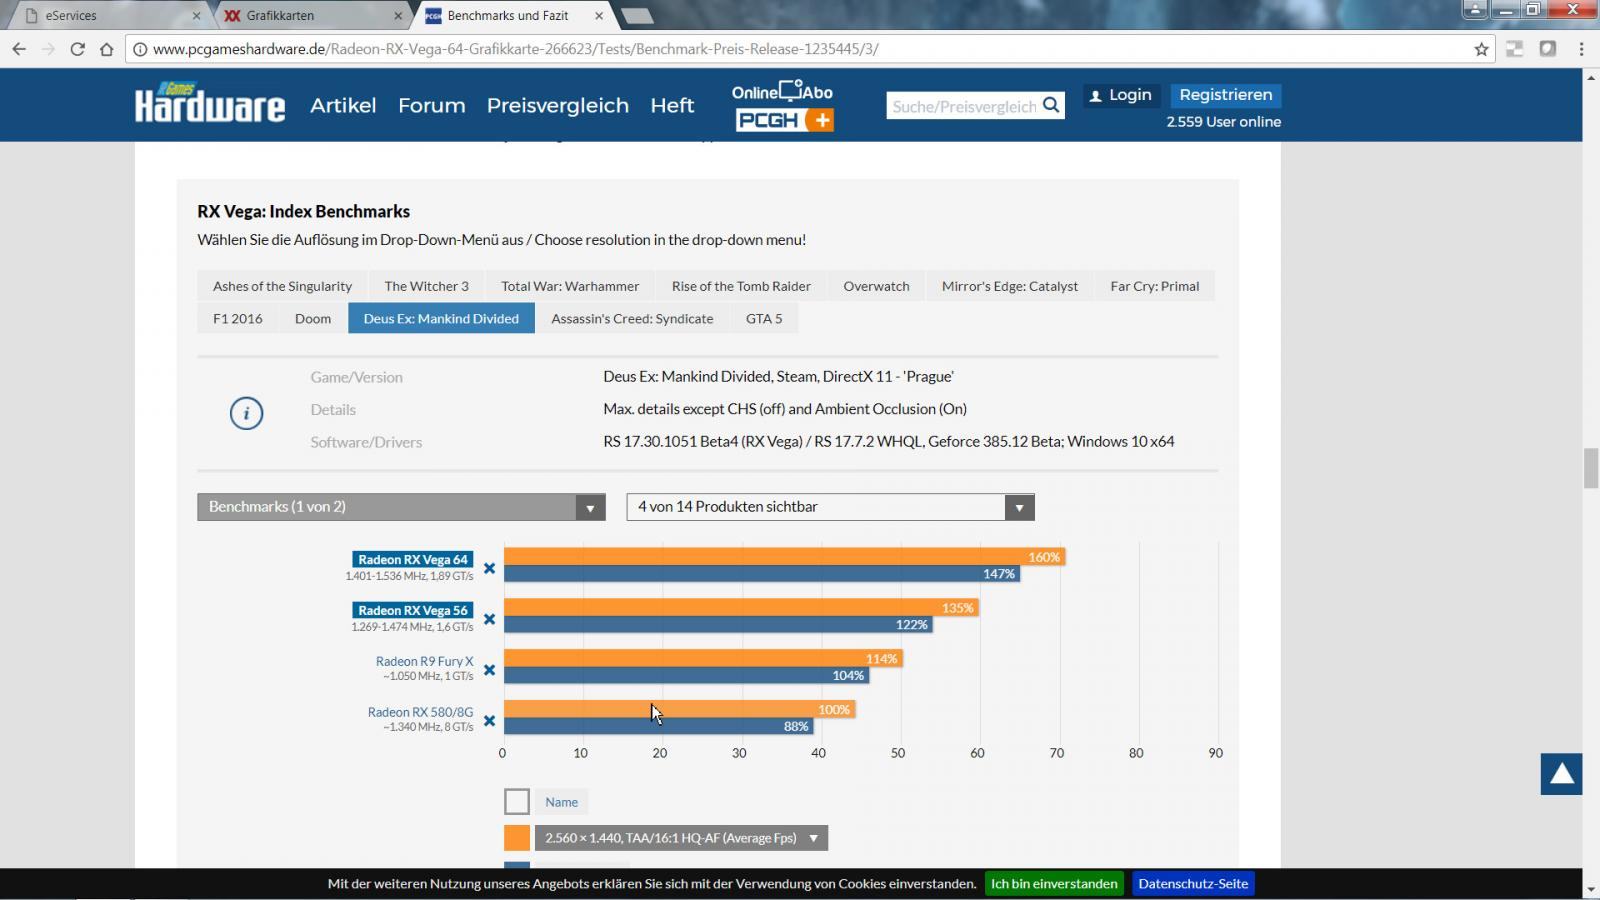Open Preisvergleich in the site header
The height and width of the screenshot is (900, 1600).
558,105
